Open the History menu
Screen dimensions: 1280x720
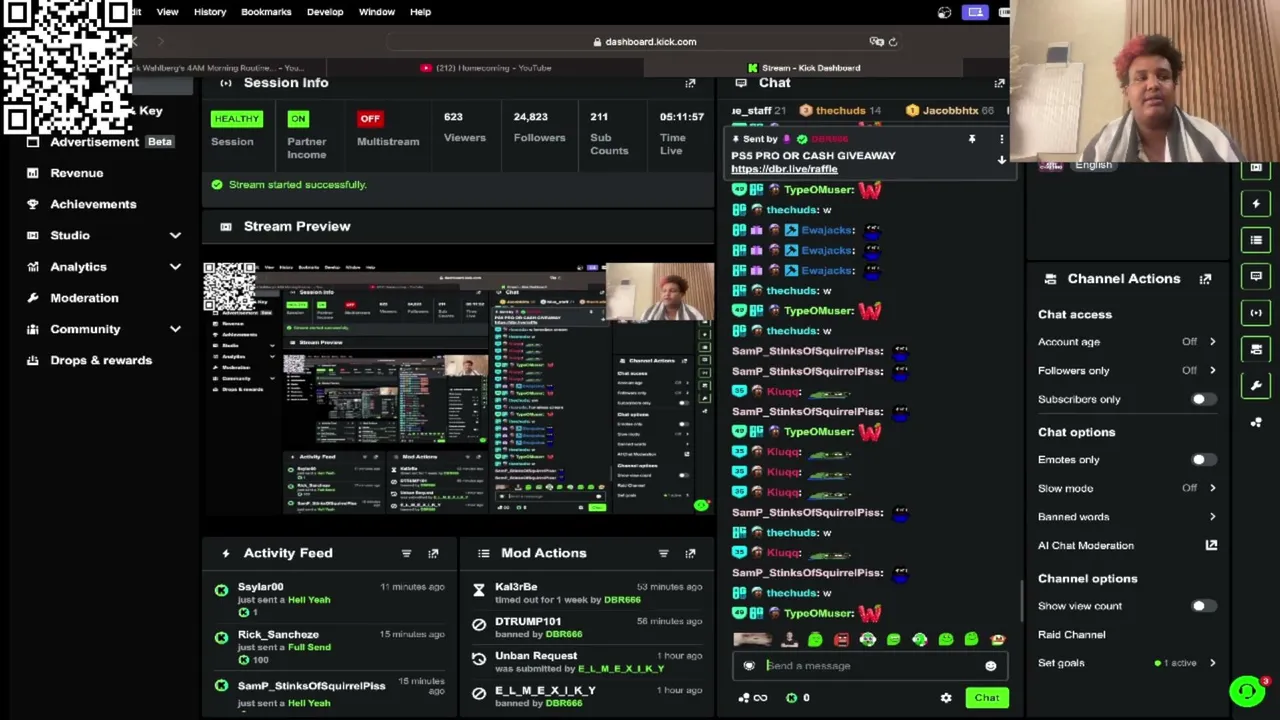click(210, 12)
